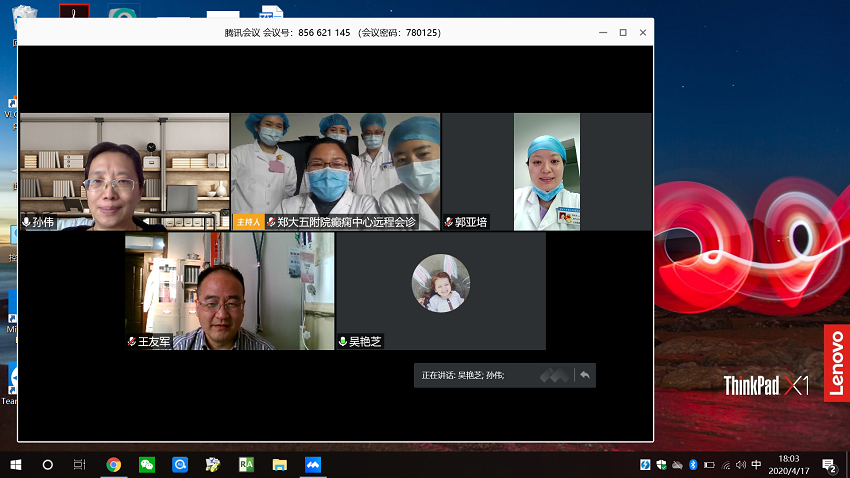Click the Windows Start button
Screen dimensions: 850x478
[x=16, y=465]
